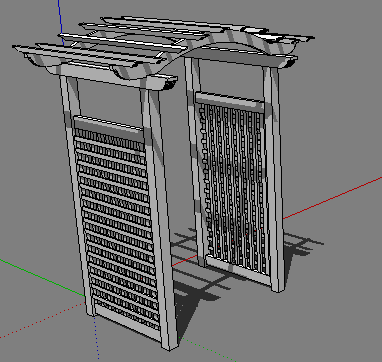Click the bottom rail of the right lattice panel
This screenshot has width=382, height=362.
(x=239, y=270)
